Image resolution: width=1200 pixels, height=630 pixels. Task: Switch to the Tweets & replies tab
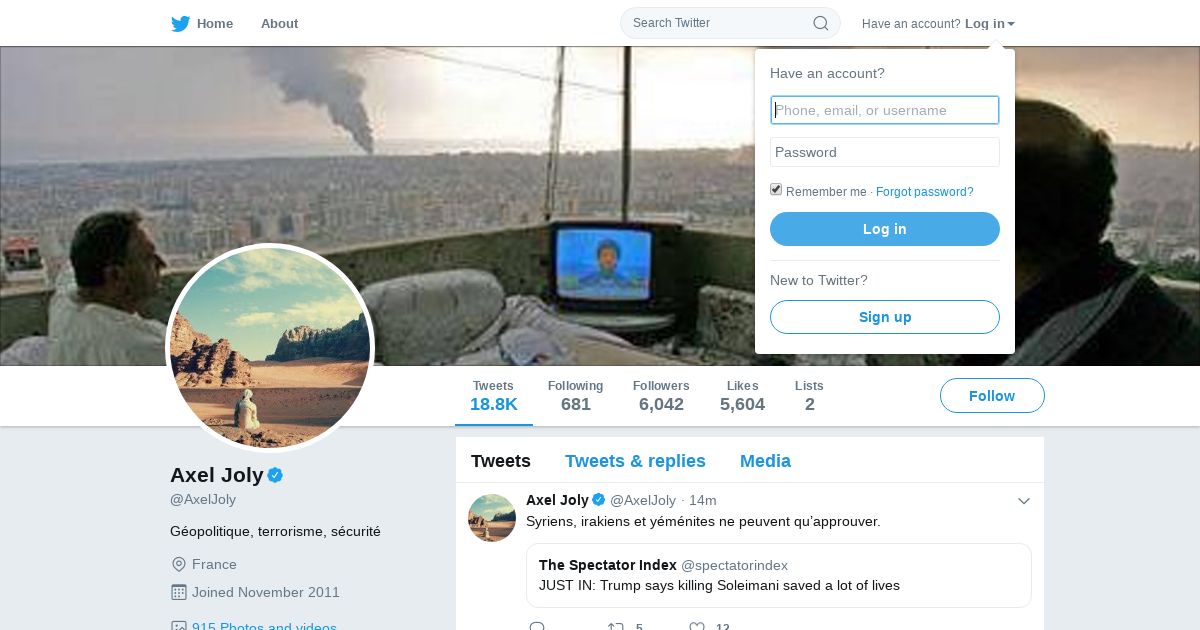click(635, 461)
